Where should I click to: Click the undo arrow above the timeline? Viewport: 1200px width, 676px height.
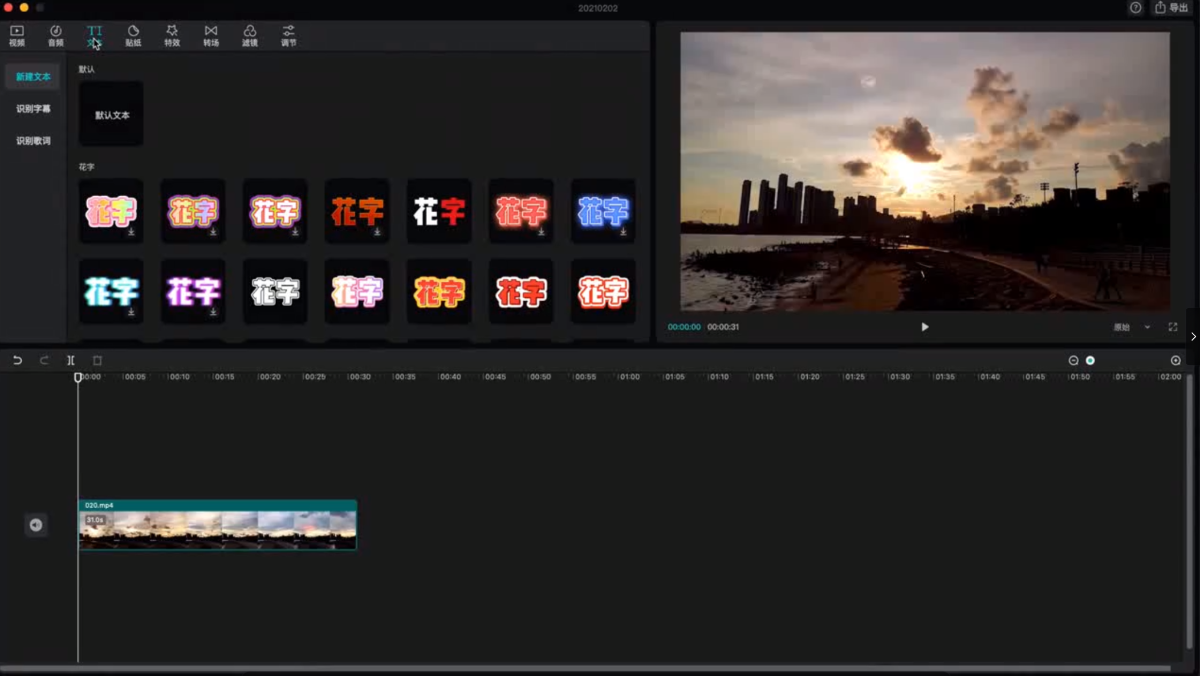[x=17, y=360]
